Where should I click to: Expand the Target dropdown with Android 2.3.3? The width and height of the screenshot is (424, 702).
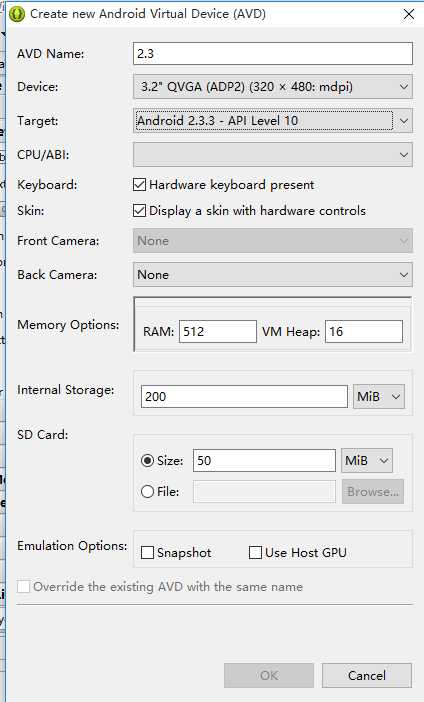coord(273,120)
